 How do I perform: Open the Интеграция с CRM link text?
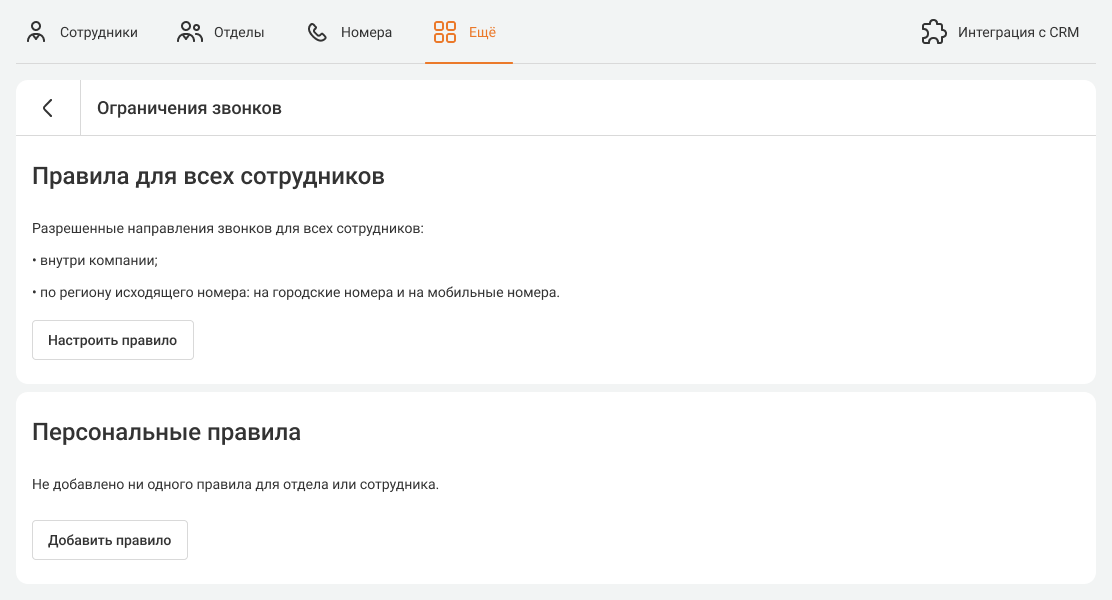(1018, 32)
